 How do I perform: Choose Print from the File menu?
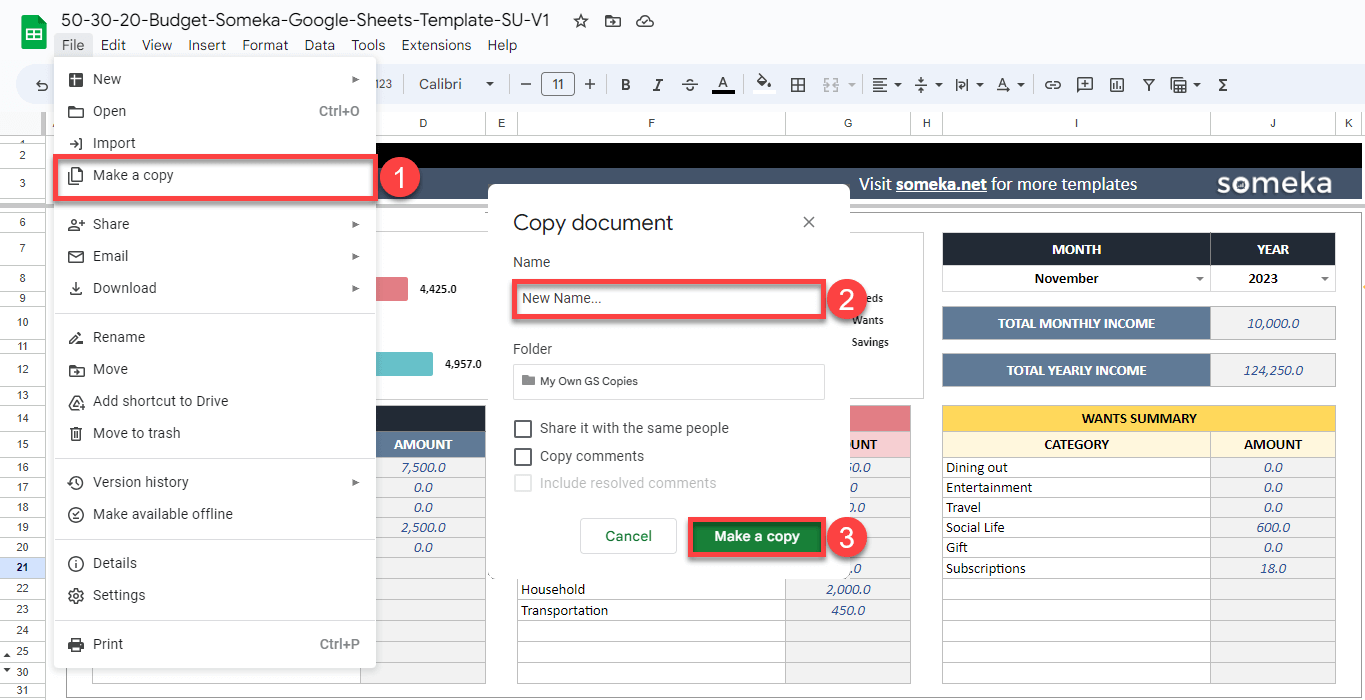click(x=214, y=644)
